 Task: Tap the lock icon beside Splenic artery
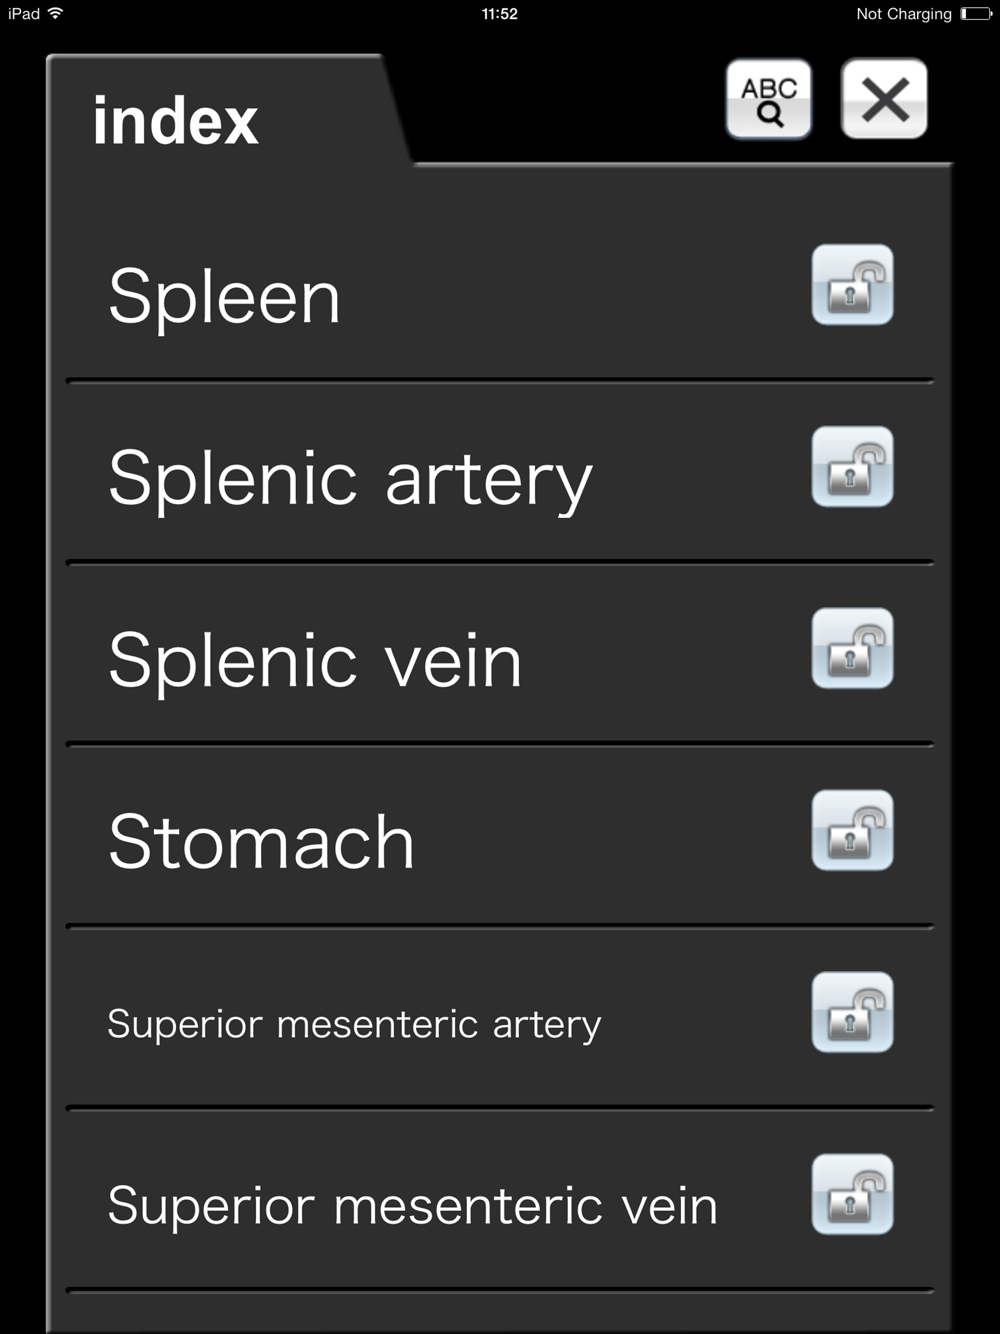852,467
